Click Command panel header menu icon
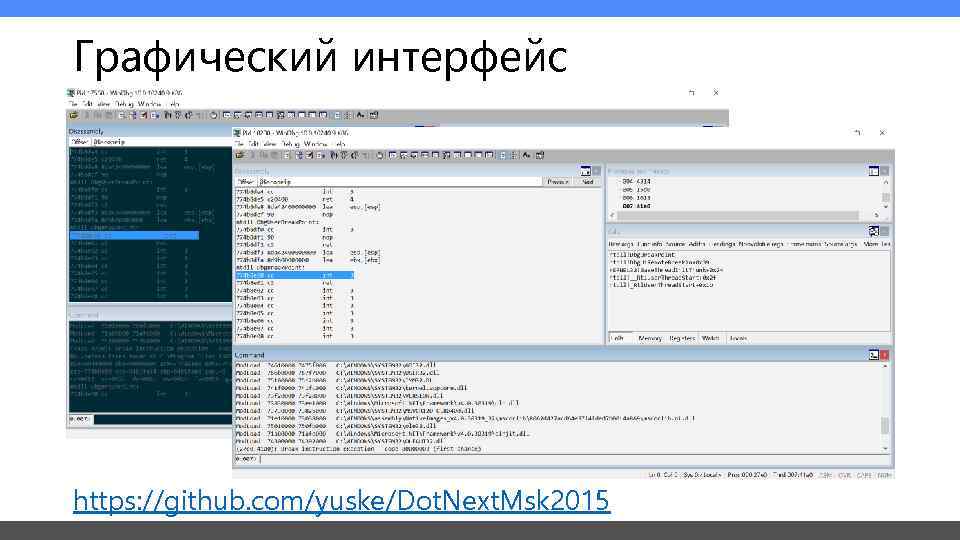Image resolution: width=960 pixels, height=540 pixels. (874, 354)
